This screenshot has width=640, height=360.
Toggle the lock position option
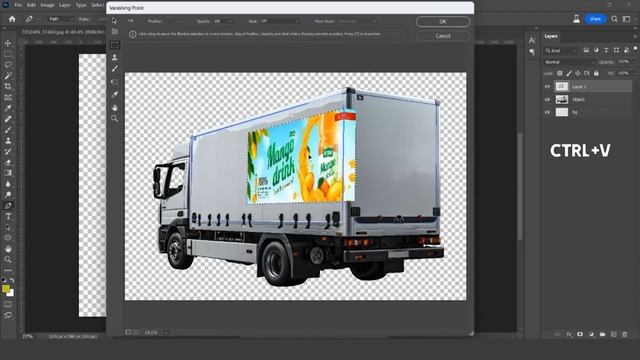578,73
